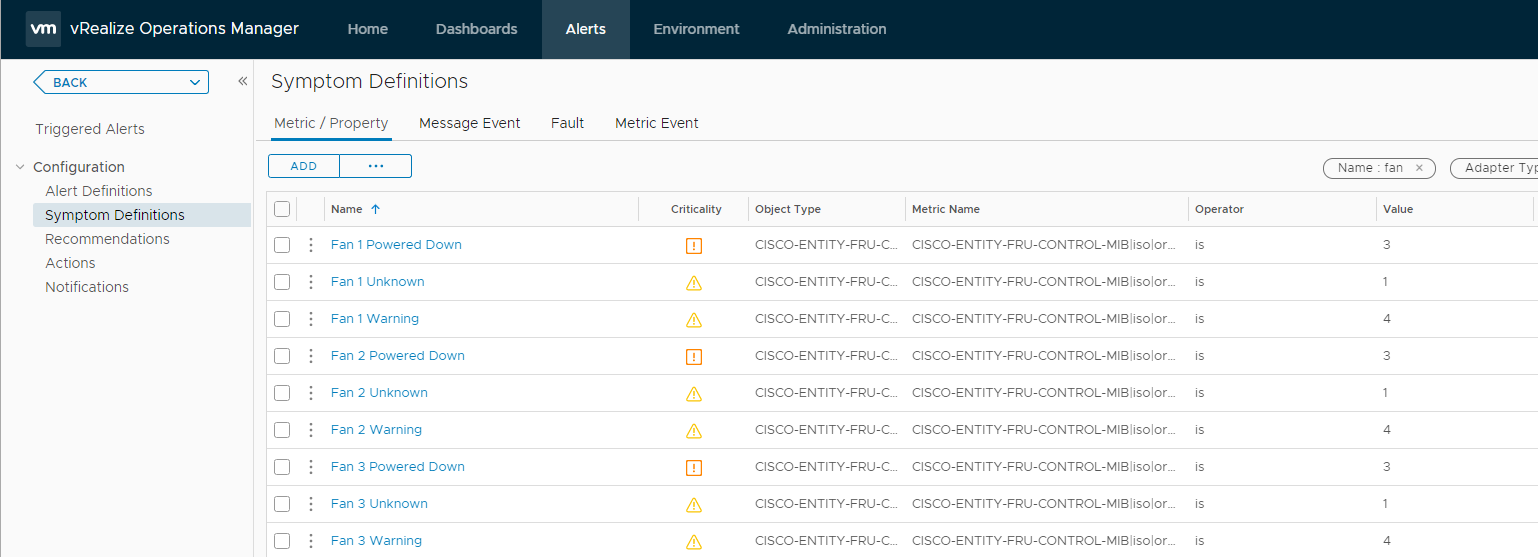
Task: Open the actions menu for Fan 1 Powered Down
Action: pyautogui.click(x=311, y=245)
